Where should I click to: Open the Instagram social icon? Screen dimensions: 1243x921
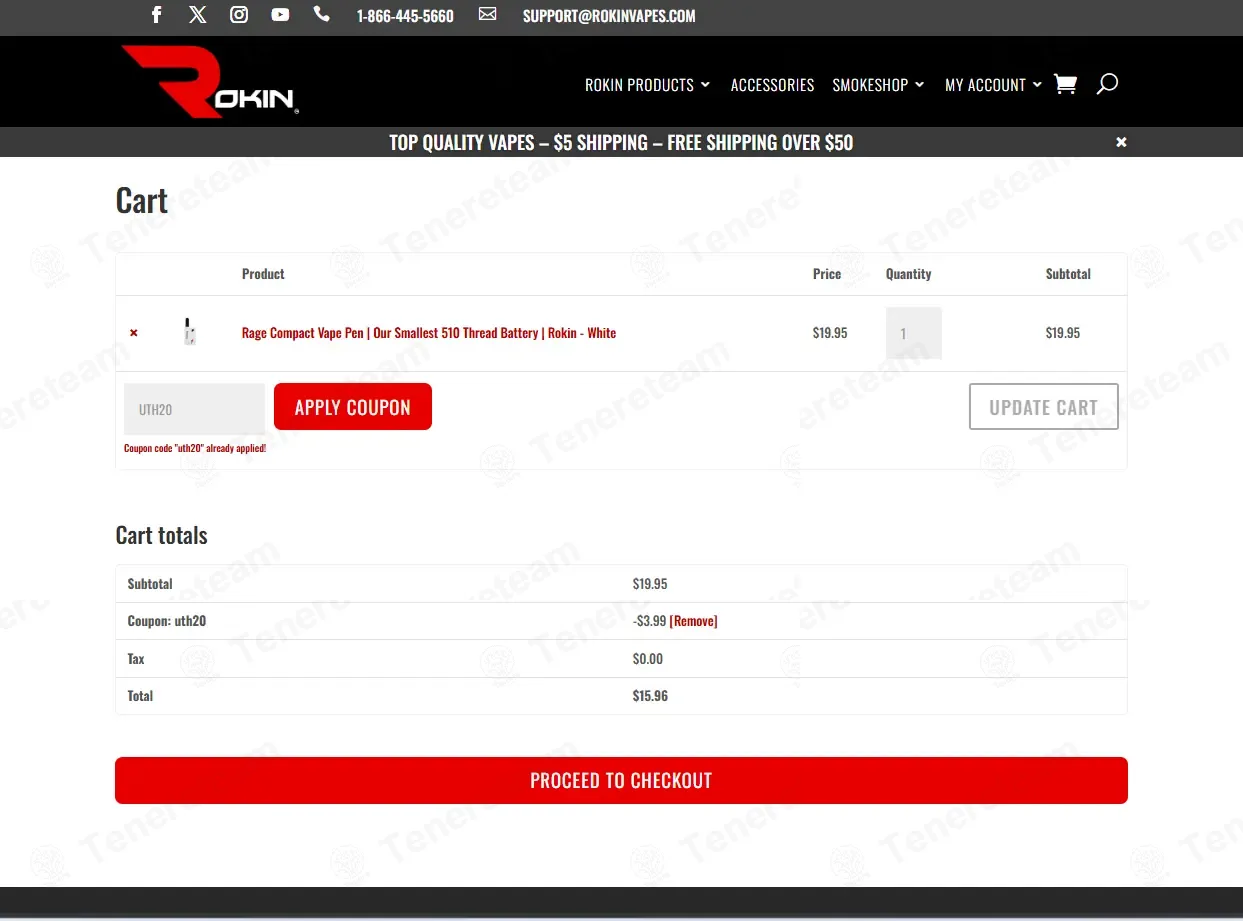point(239,15)
